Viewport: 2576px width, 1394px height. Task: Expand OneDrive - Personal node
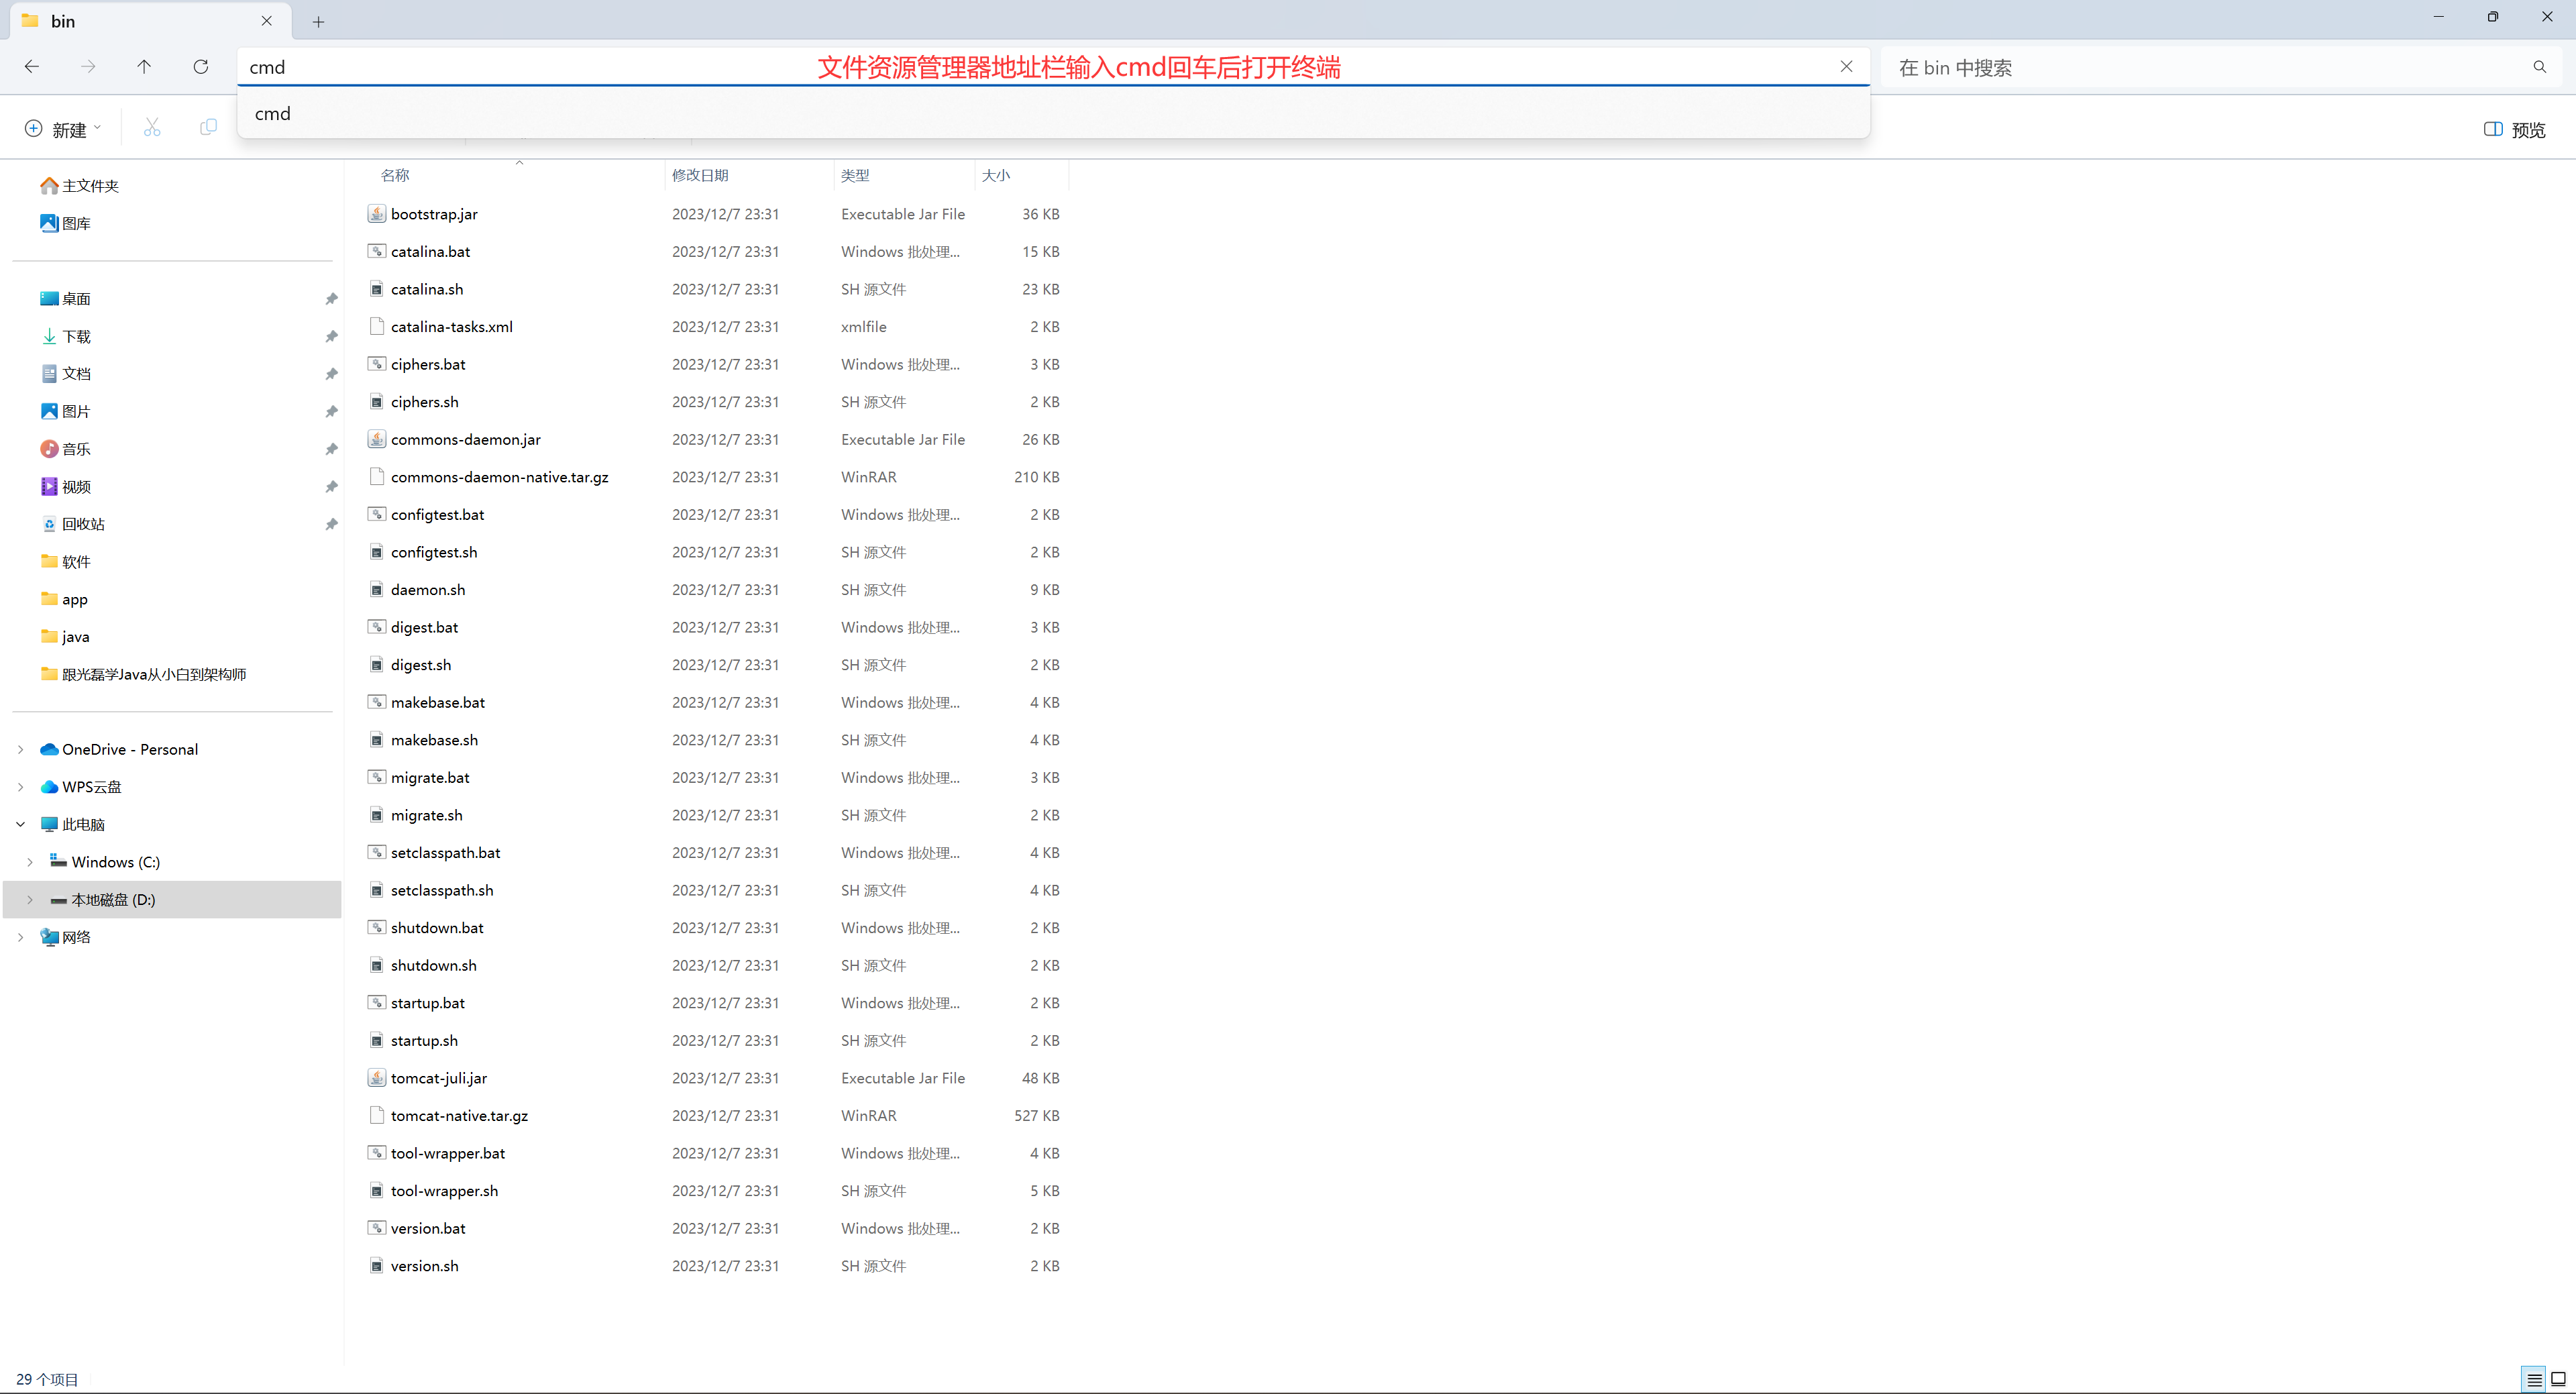tap(21, 749)
